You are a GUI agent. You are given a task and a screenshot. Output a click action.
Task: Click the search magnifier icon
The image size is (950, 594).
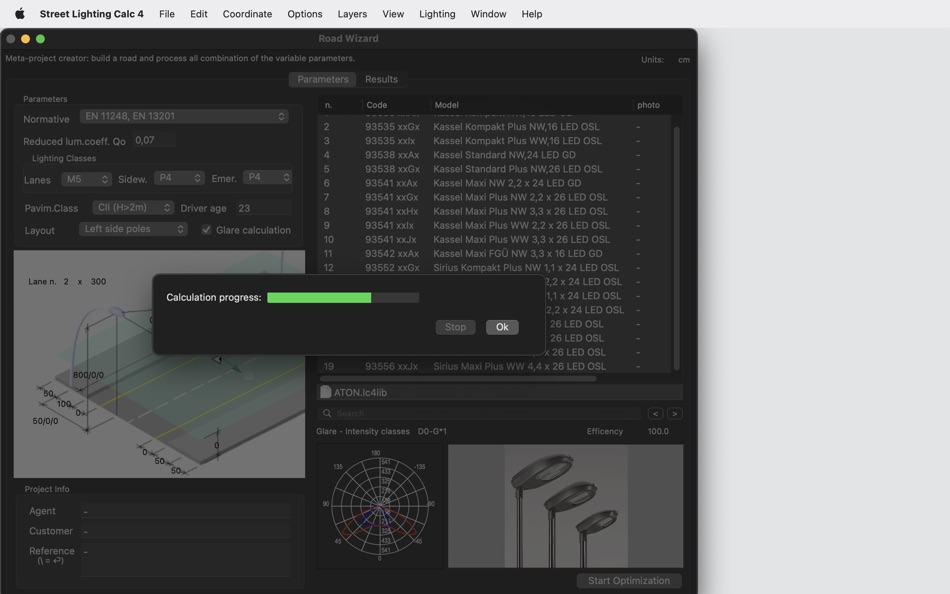click(x=327, y=413)
